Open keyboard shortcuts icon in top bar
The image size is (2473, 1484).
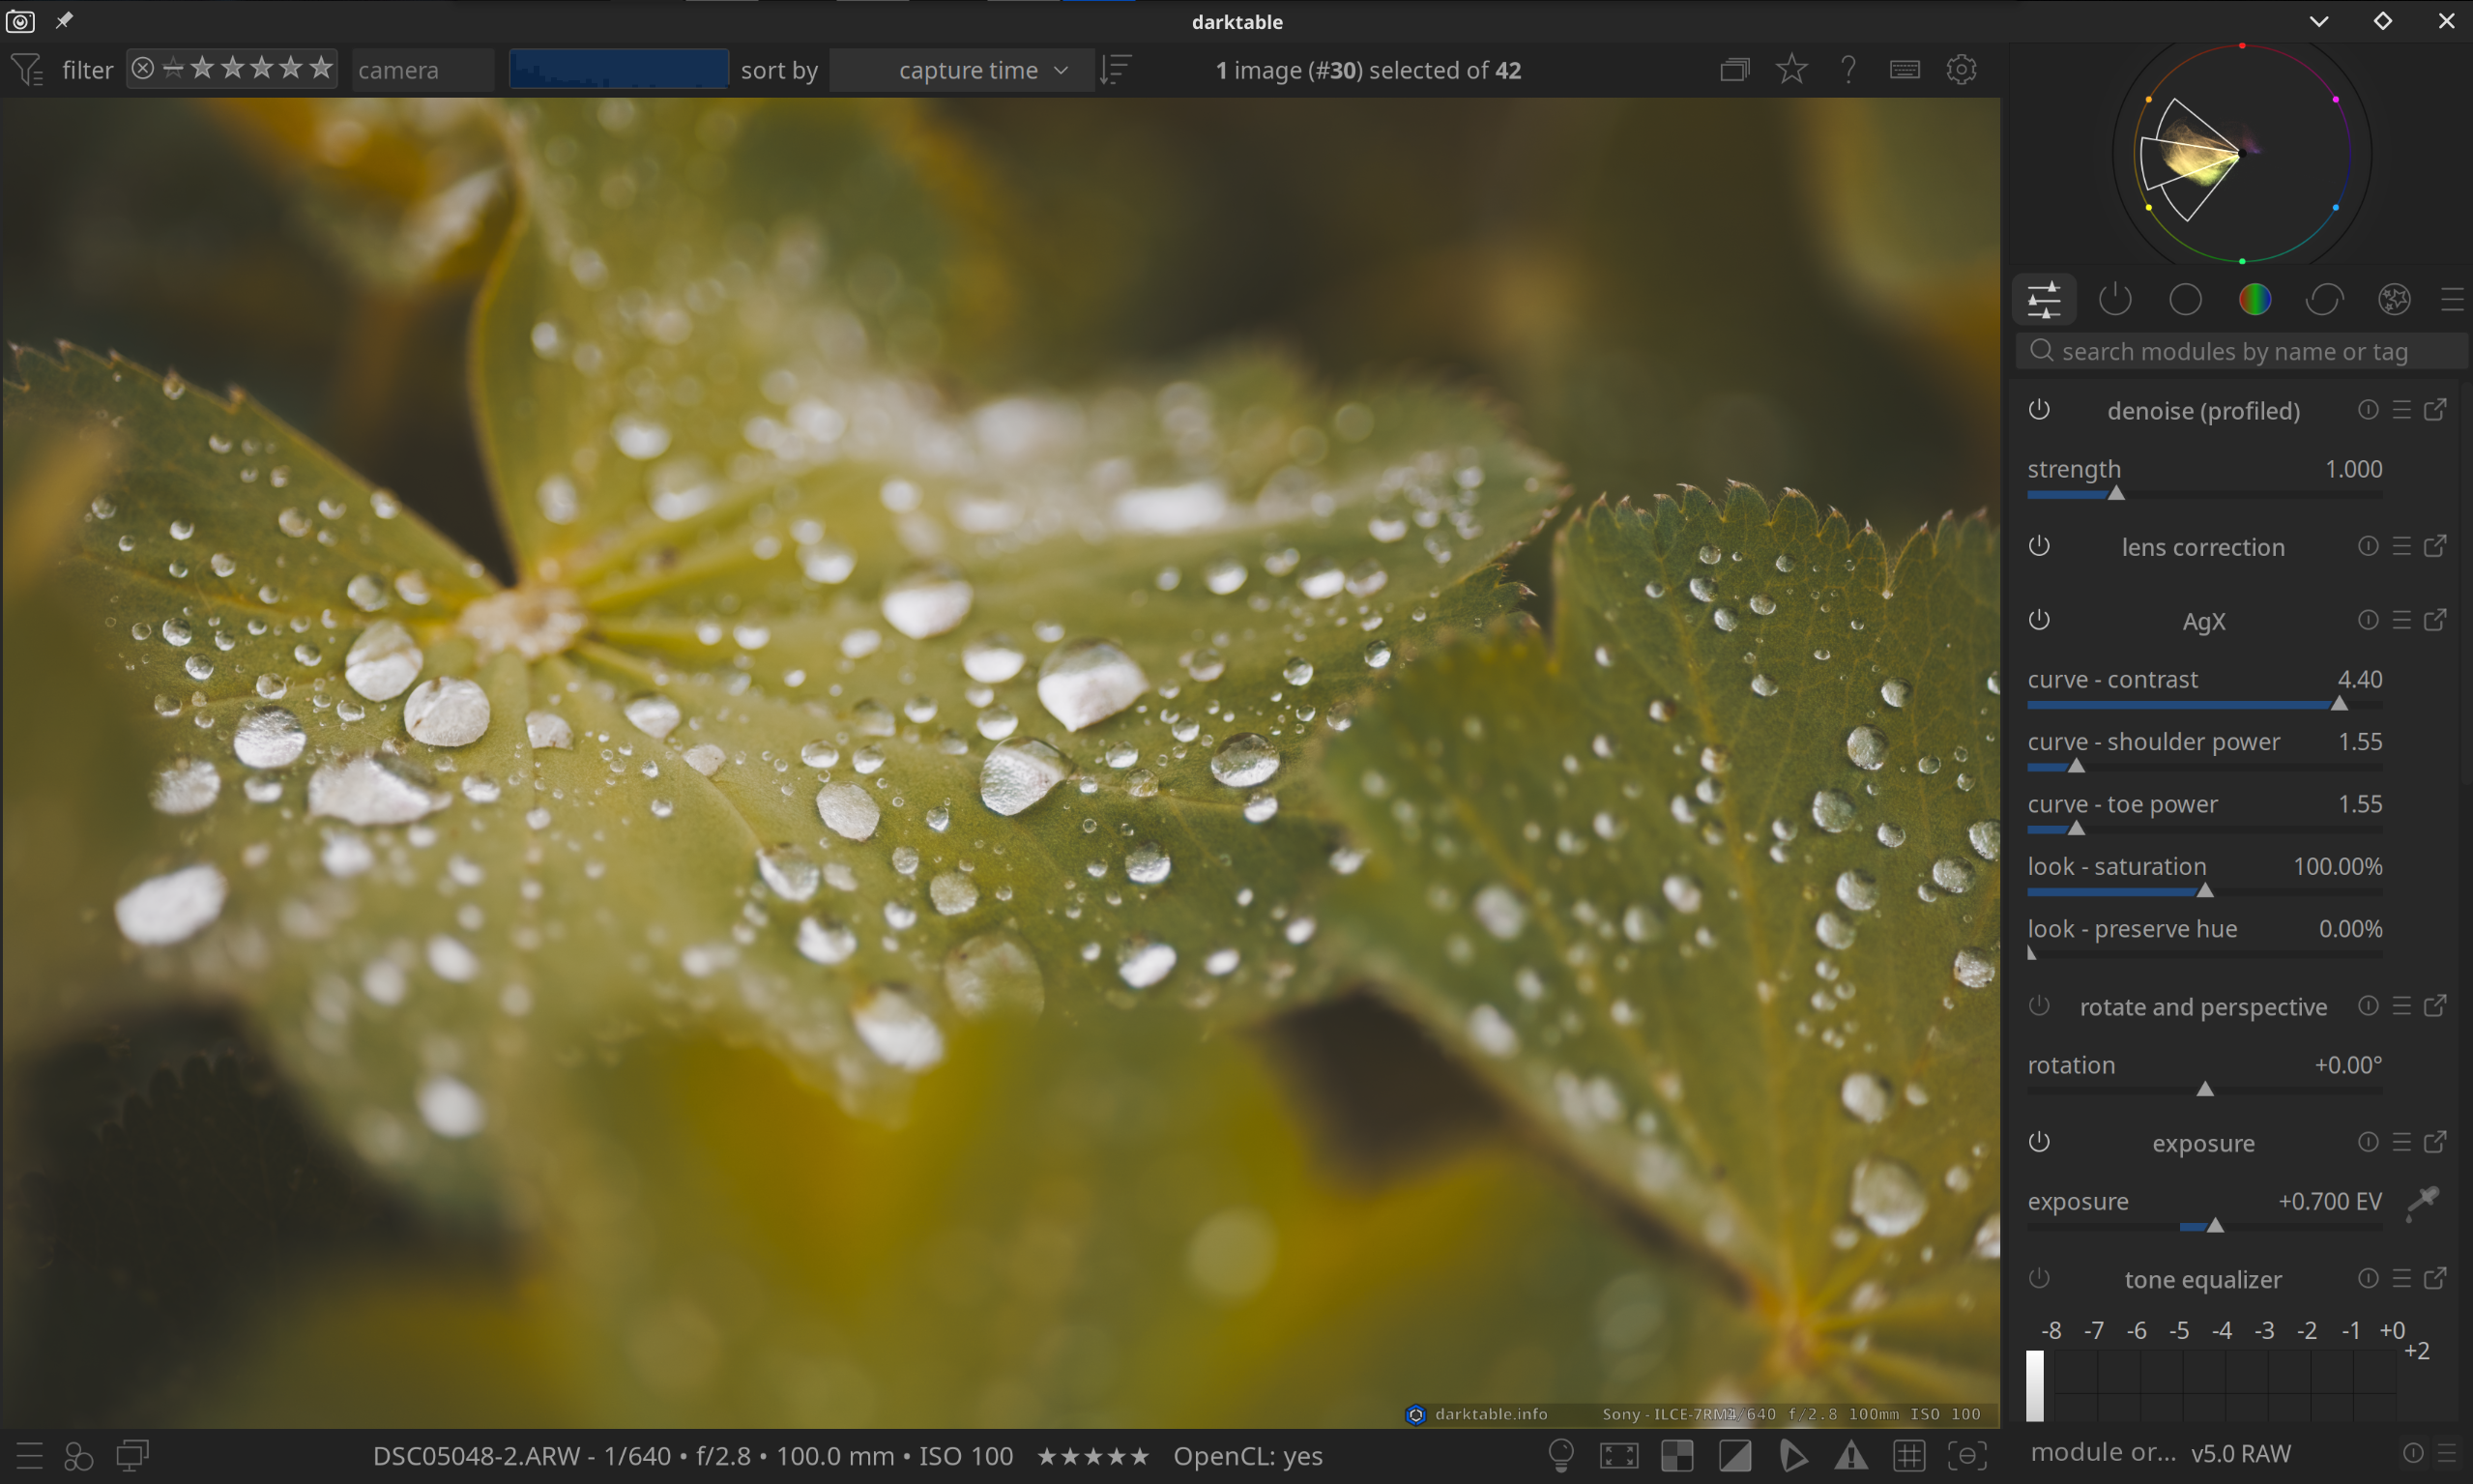point(1904,70)
